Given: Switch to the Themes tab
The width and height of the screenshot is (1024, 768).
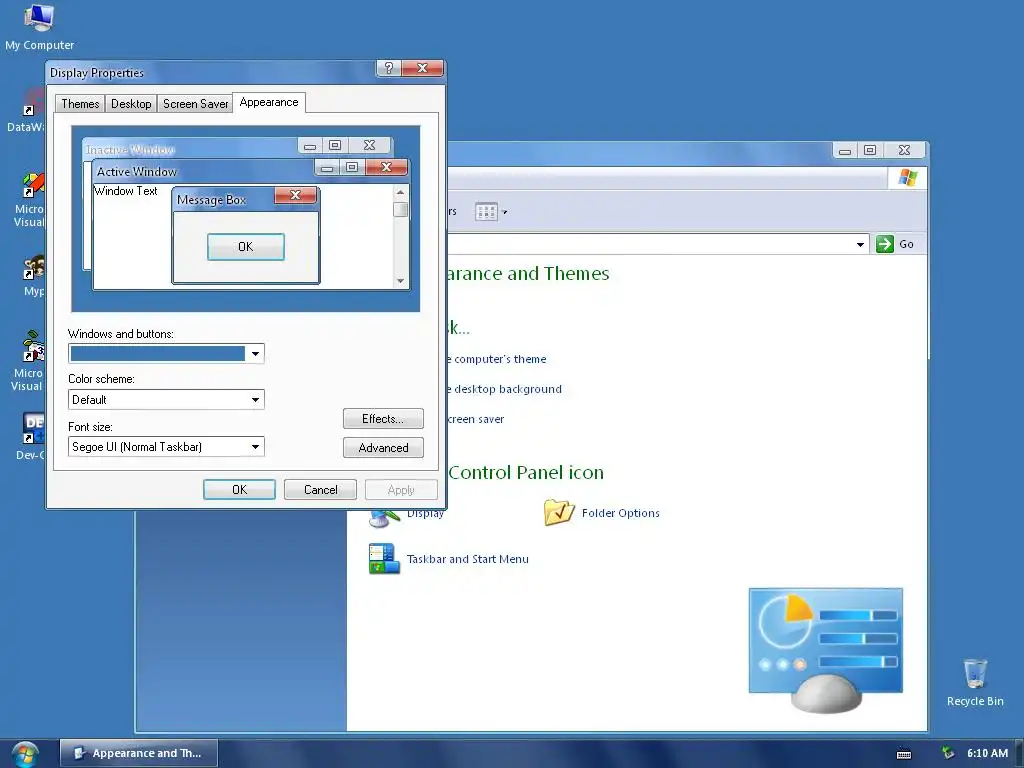Looking at the screenshot, I should click(80, 104).
